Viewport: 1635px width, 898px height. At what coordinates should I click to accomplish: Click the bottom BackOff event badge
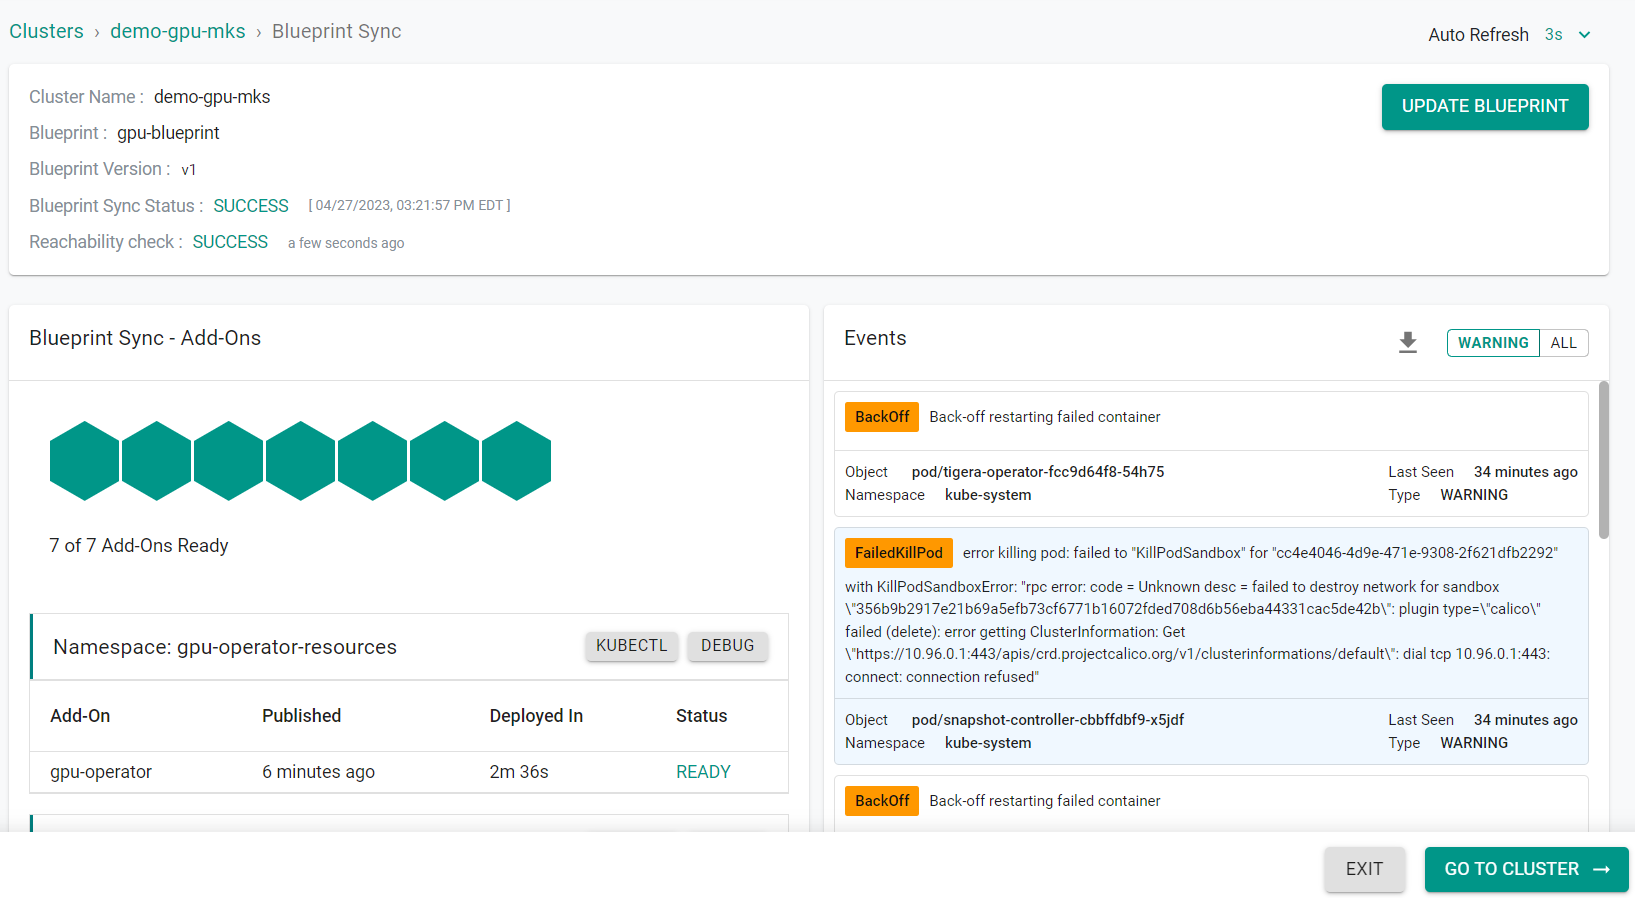(882, 801)
